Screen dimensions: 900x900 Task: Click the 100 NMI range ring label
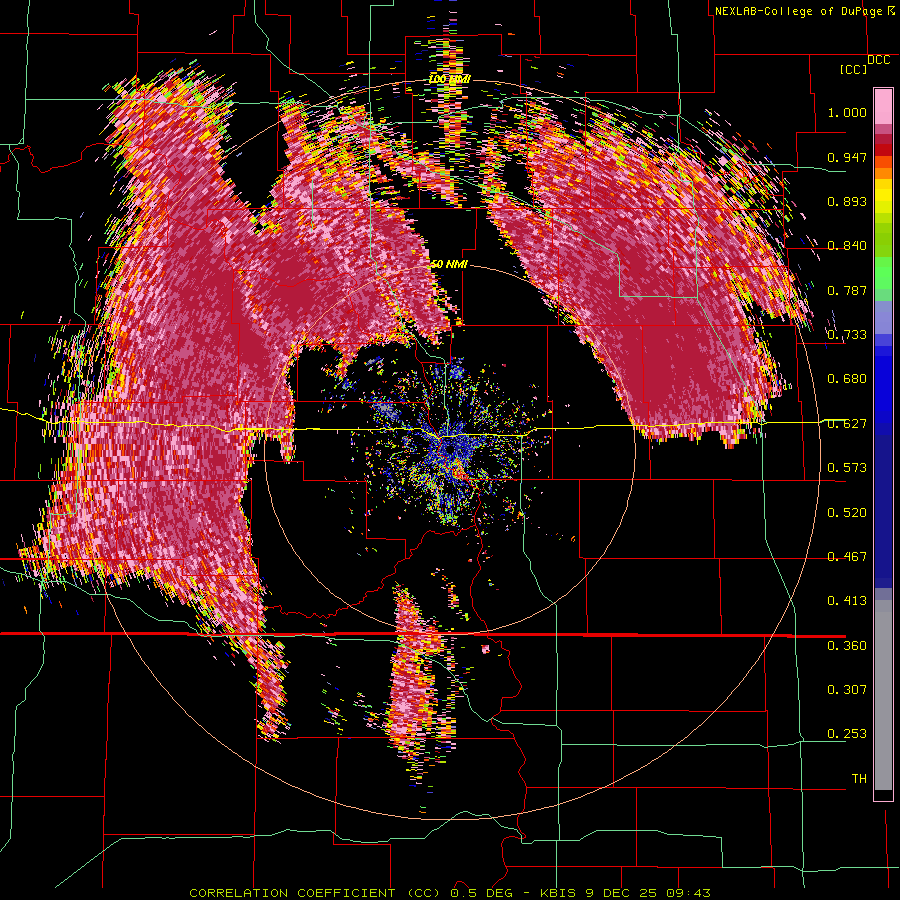point(449,79)
